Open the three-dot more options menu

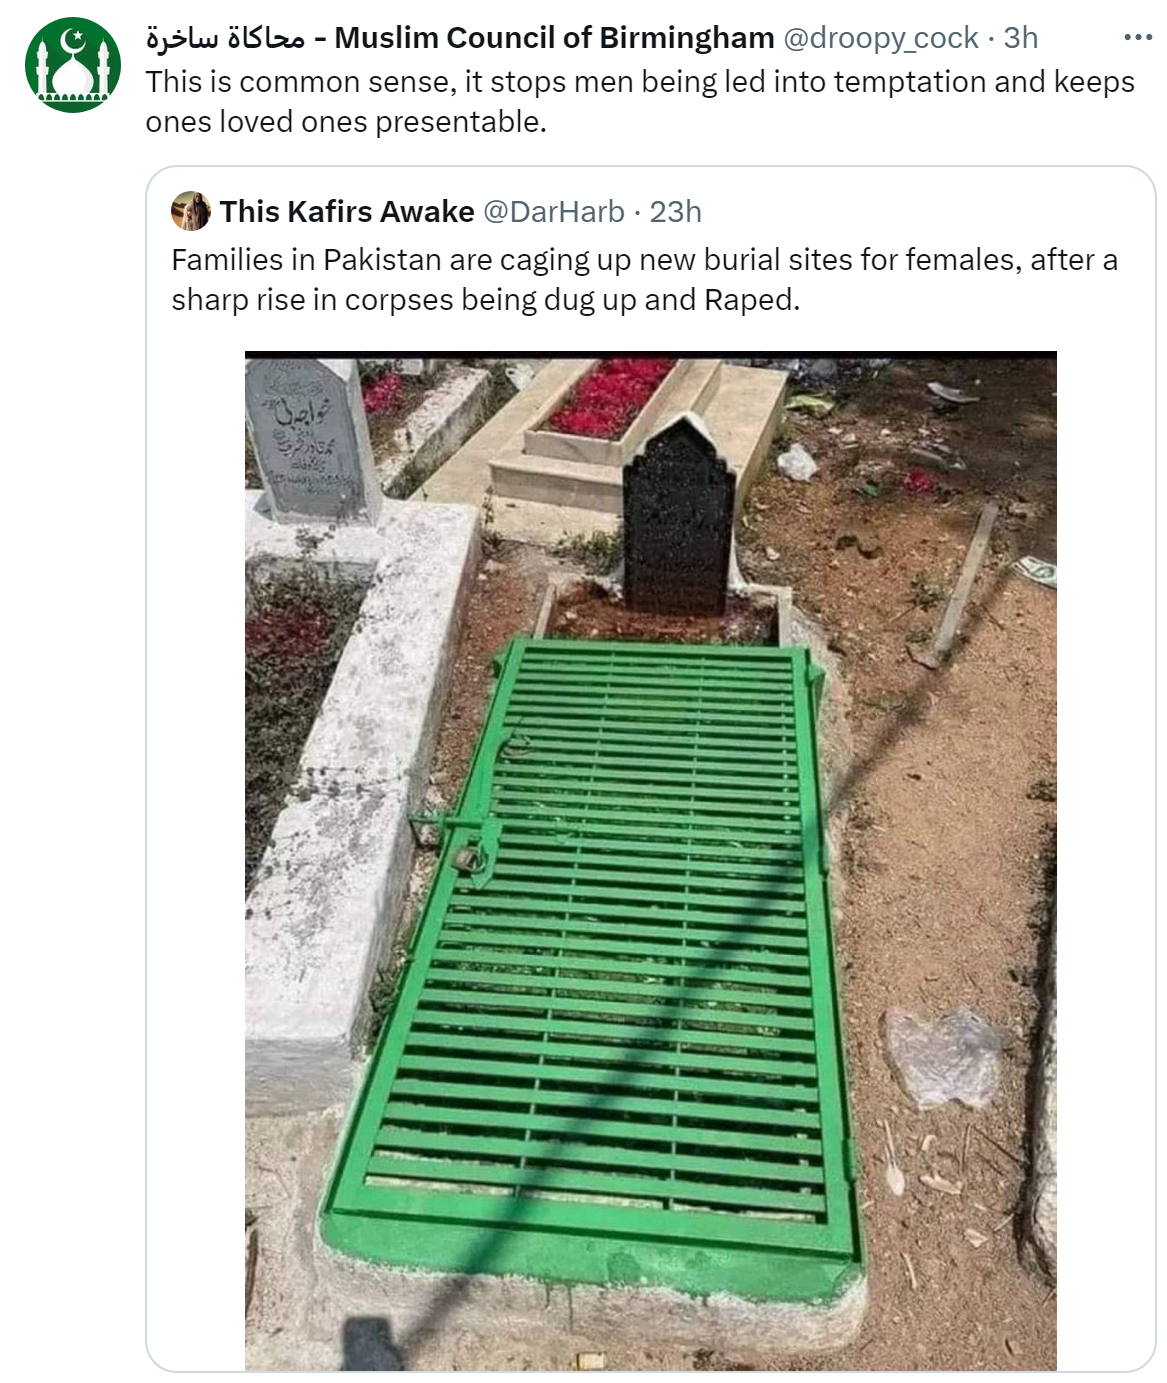[1137, 38]
